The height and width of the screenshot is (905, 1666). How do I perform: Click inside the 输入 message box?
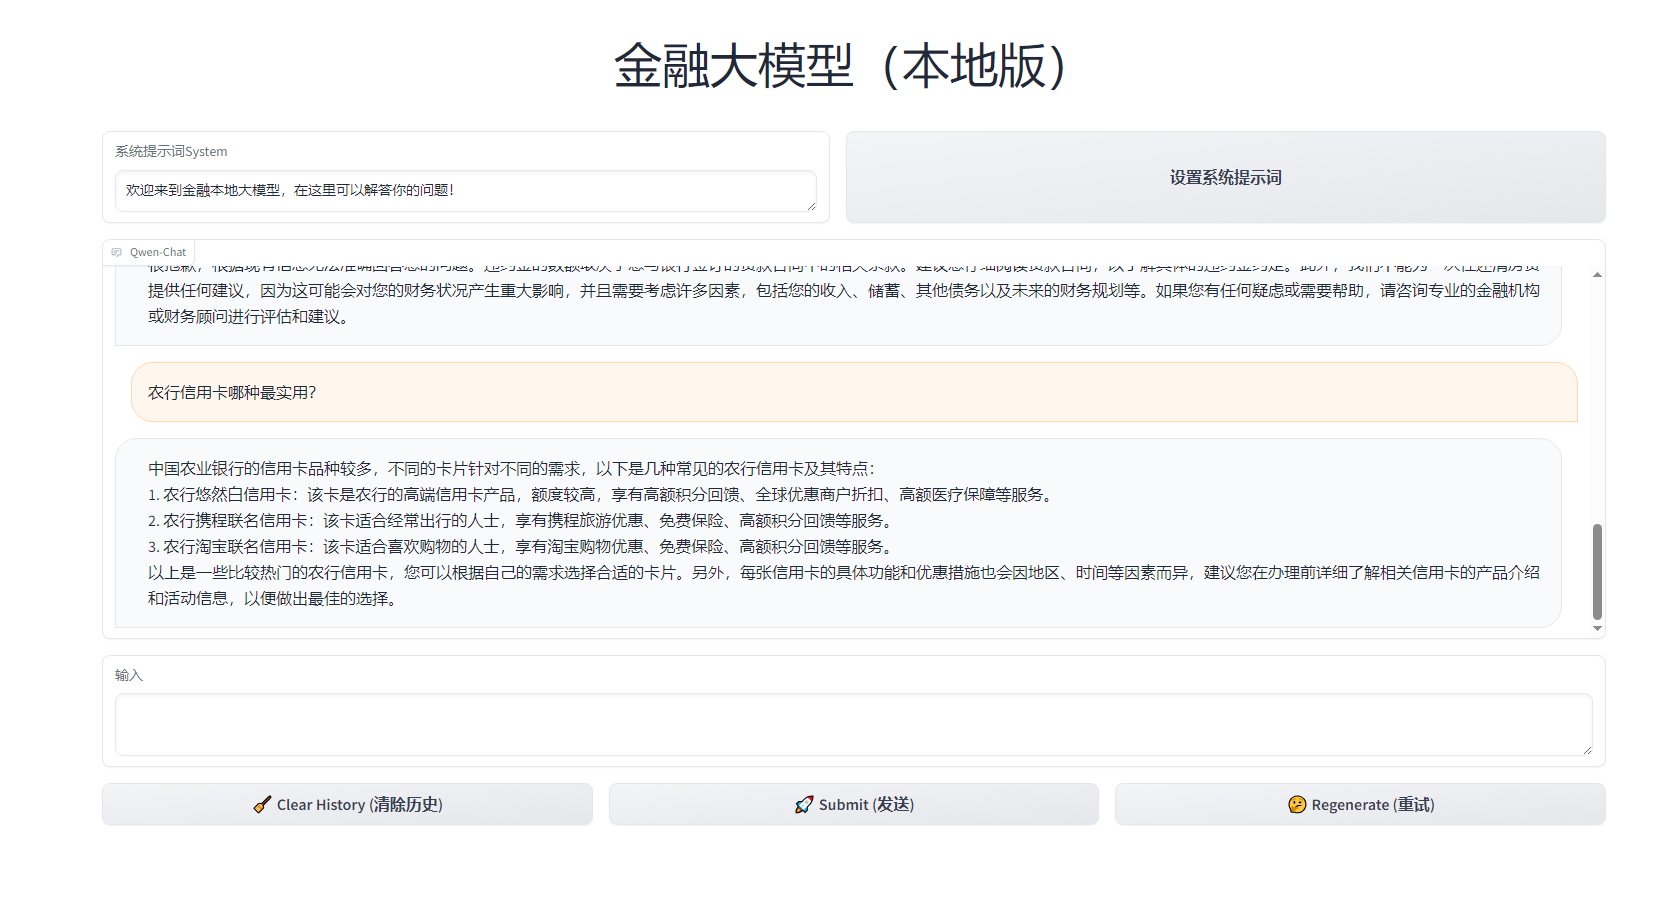pyautogui.click(x=853, y=724)
